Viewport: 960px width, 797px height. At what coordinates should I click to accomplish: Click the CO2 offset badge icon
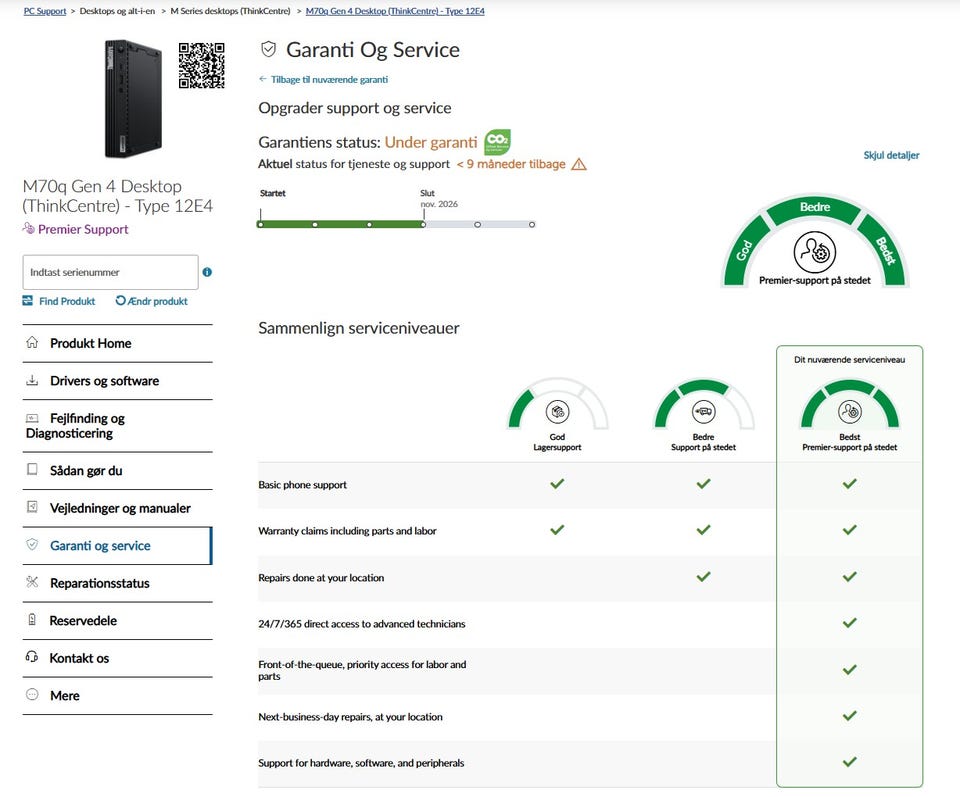497,142
